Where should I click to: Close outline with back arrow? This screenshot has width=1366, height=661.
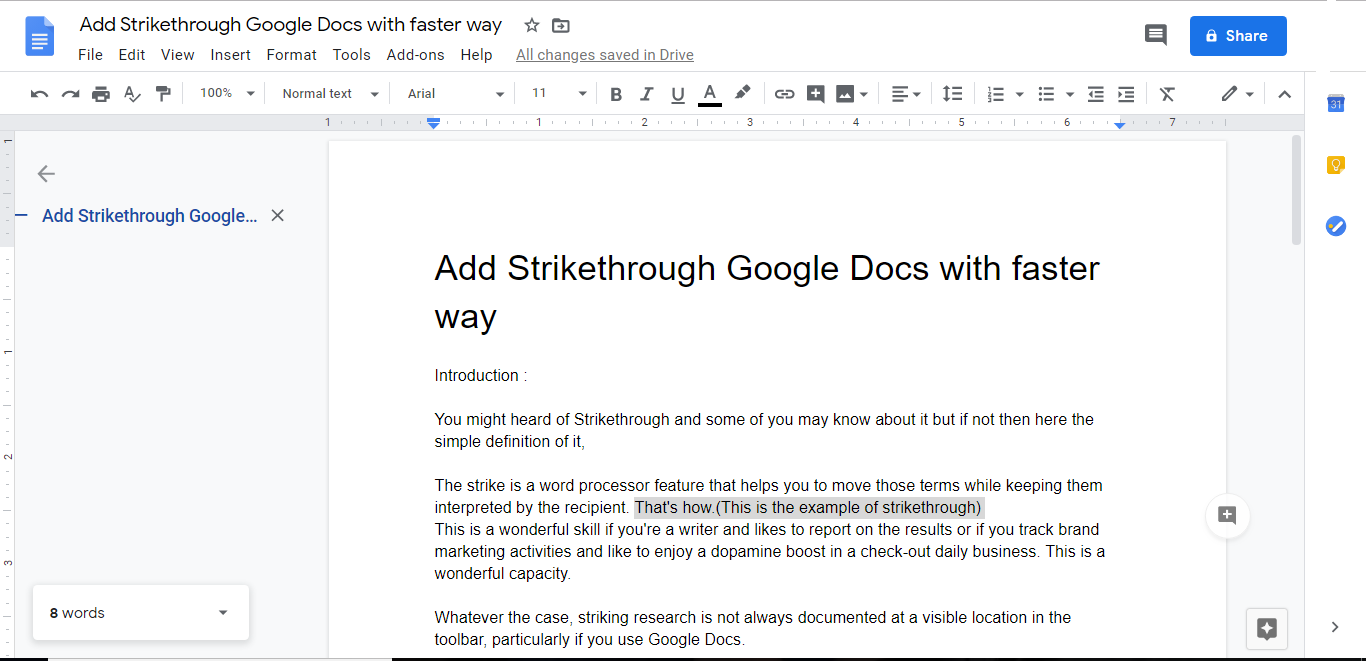point(46,174)
